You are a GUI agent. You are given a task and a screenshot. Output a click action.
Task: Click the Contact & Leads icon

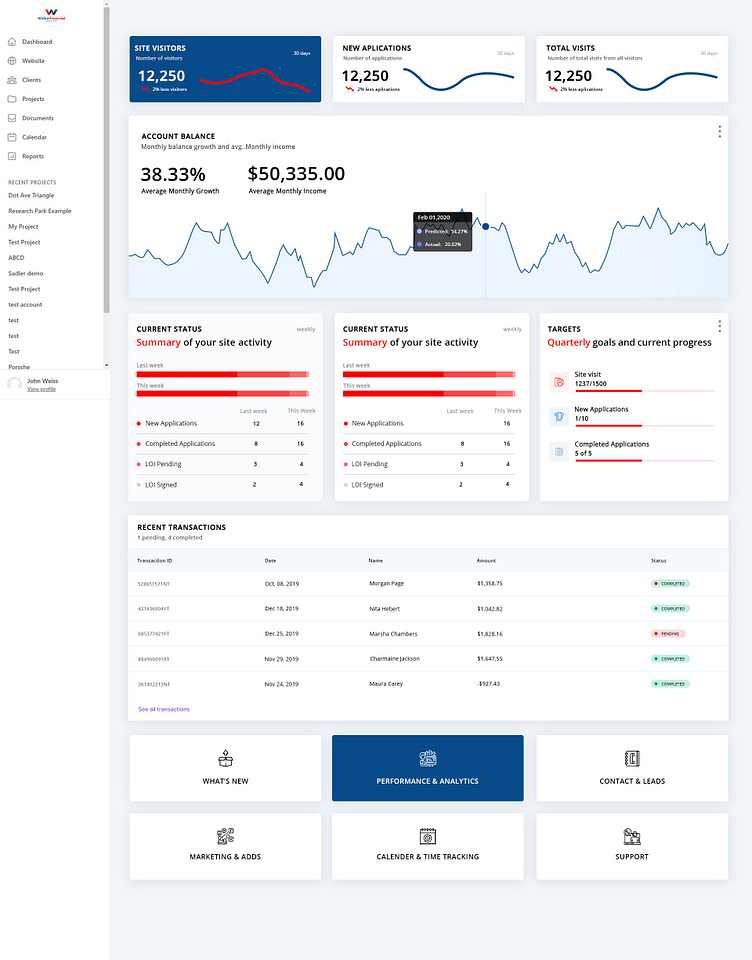(631, 758)
